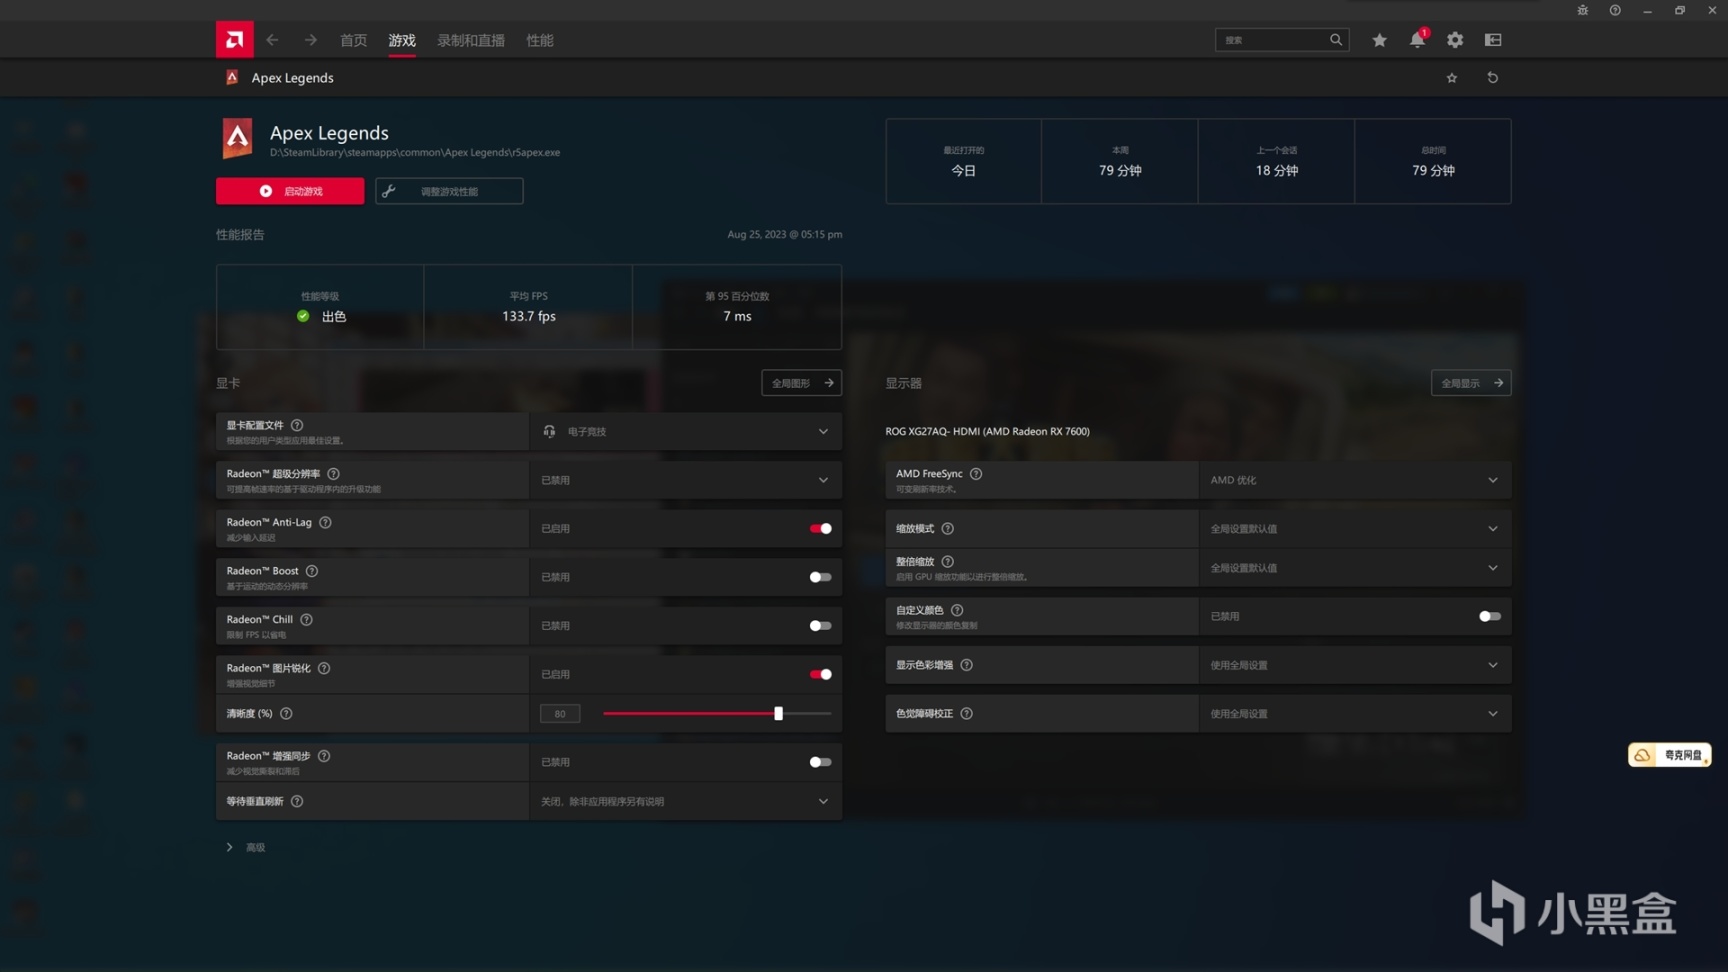The width and height of the screenshot is (1728, 972).
Task: Go back with the left arrow icon
Action: pos(272,40)
